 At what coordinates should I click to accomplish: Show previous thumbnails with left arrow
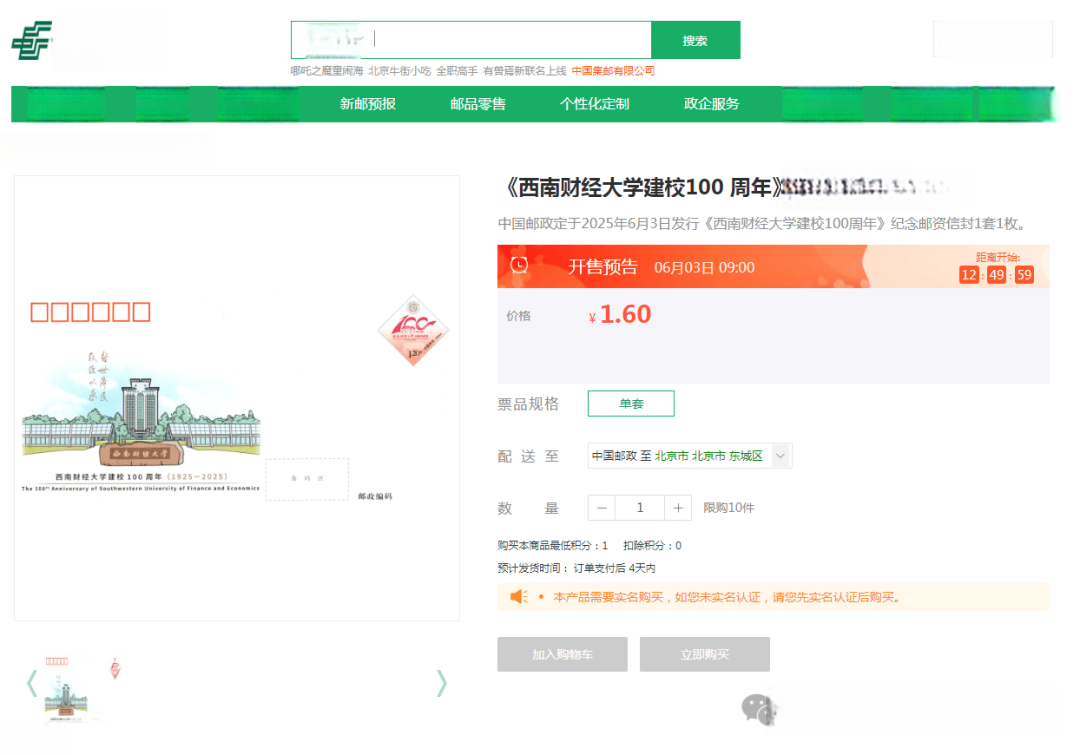(32, 683)
